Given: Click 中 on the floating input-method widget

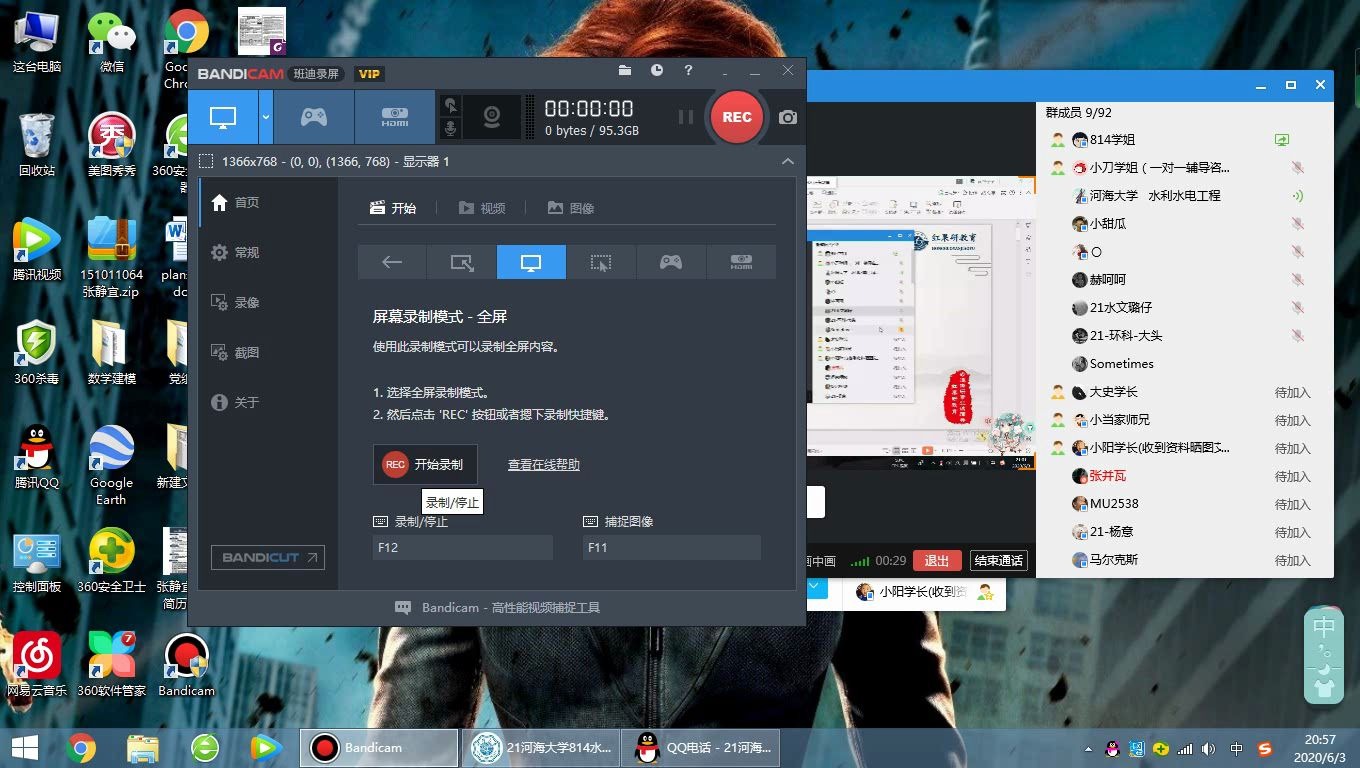Looking at the screenshot, I should point(1324,627).
